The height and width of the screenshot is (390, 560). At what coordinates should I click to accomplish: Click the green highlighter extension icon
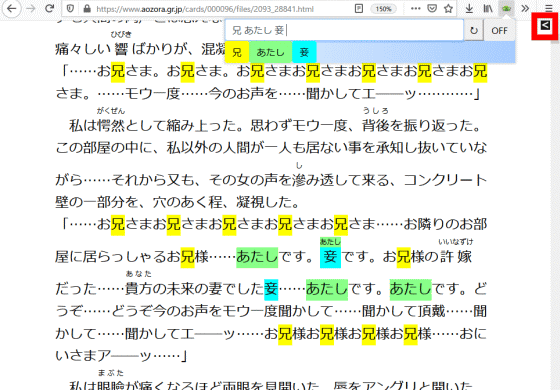tap(506, 9)
